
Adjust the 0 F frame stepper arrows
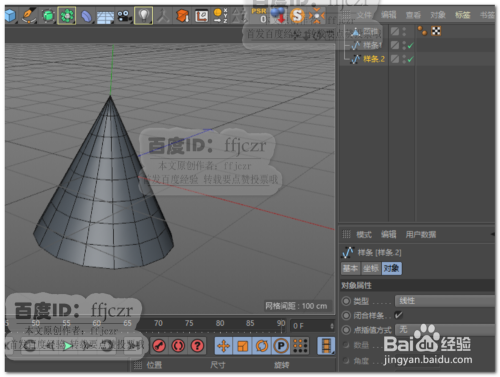coord(332,326)
